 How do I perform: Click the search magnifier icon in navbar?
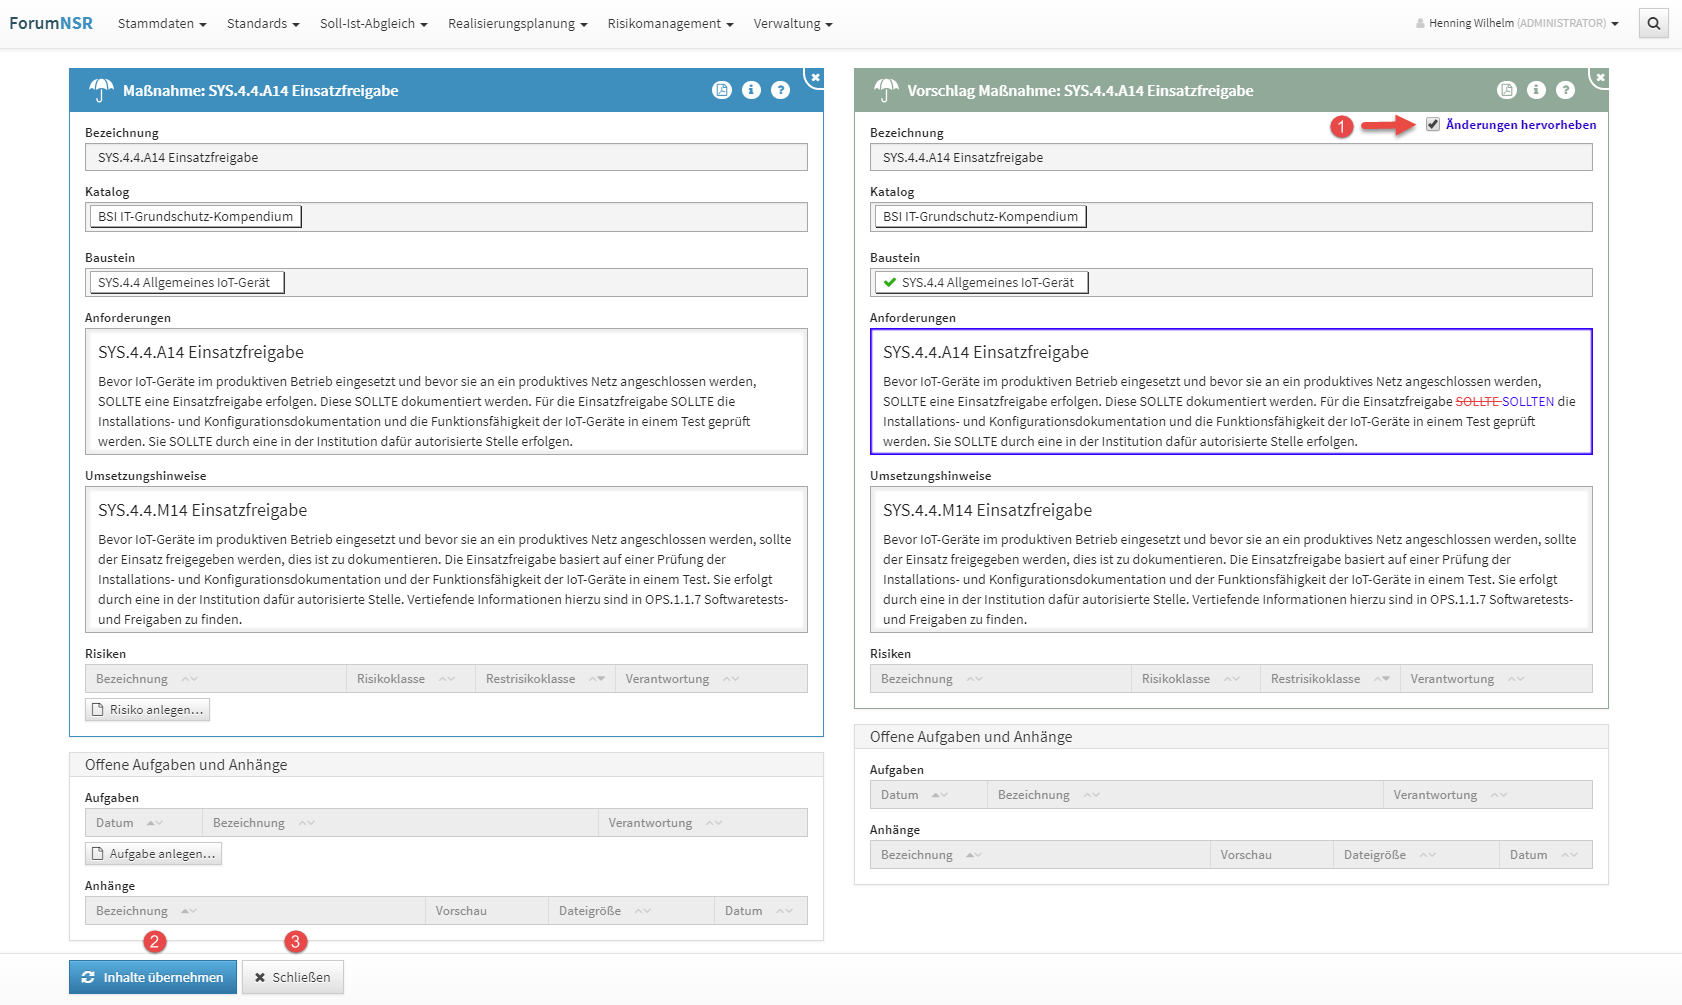[x=1653, y=23]
